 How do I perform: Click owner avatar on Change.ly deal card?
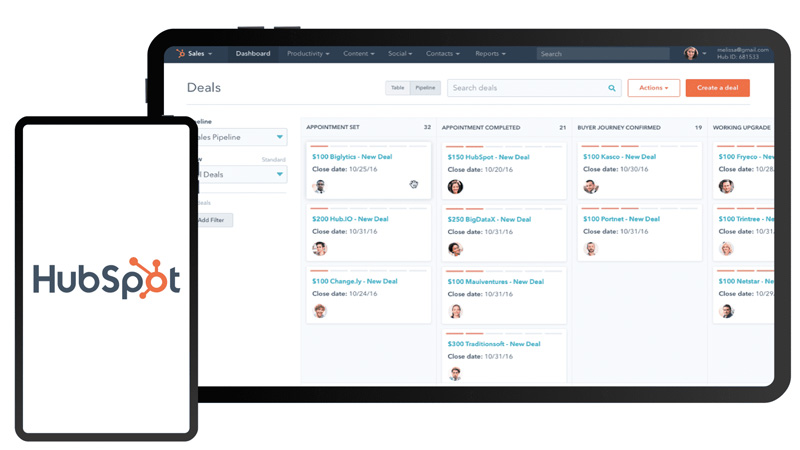pos(320,311)
